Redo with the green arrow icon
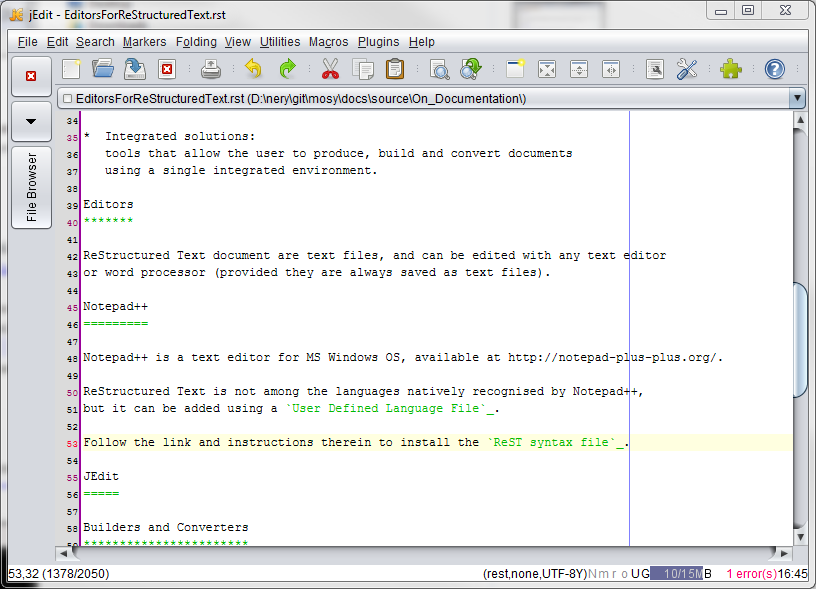This screenshot has width=816, height=589. 287,69
